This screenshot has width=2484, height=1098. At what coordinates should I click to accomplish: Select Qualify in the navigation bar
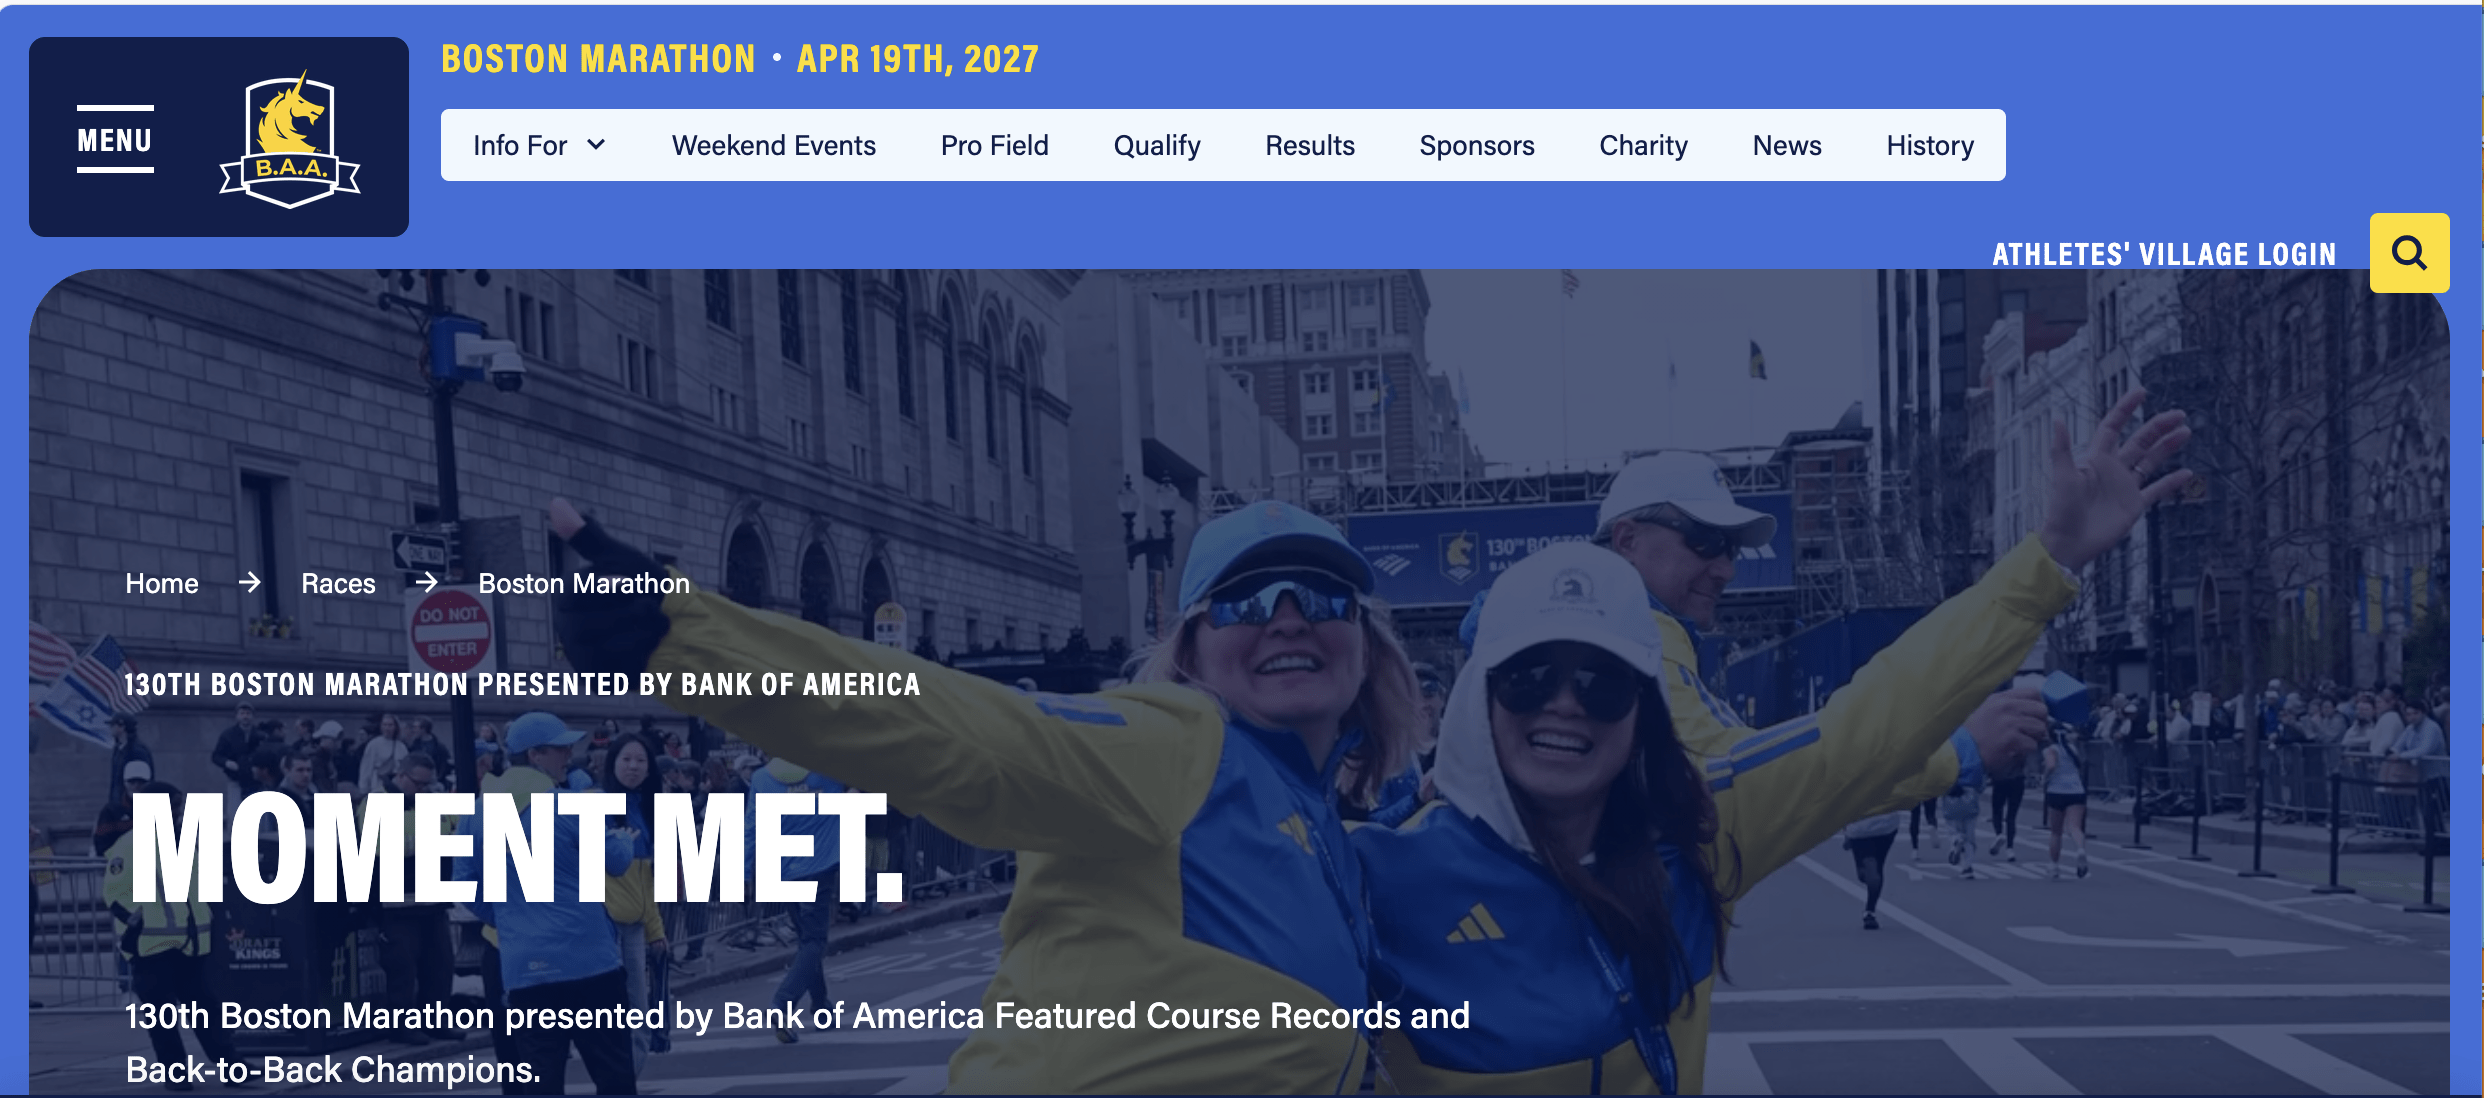1157,146
